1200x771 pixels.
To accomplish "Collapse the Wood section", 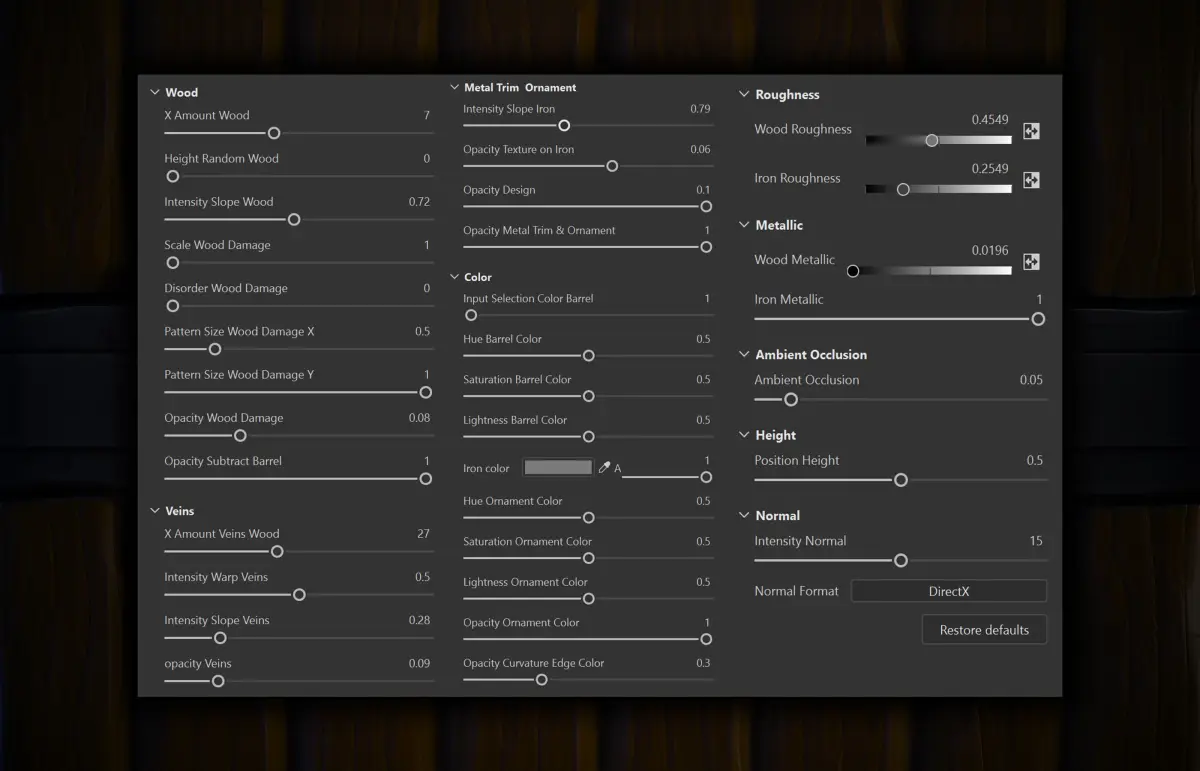I will tap(155, 92).
